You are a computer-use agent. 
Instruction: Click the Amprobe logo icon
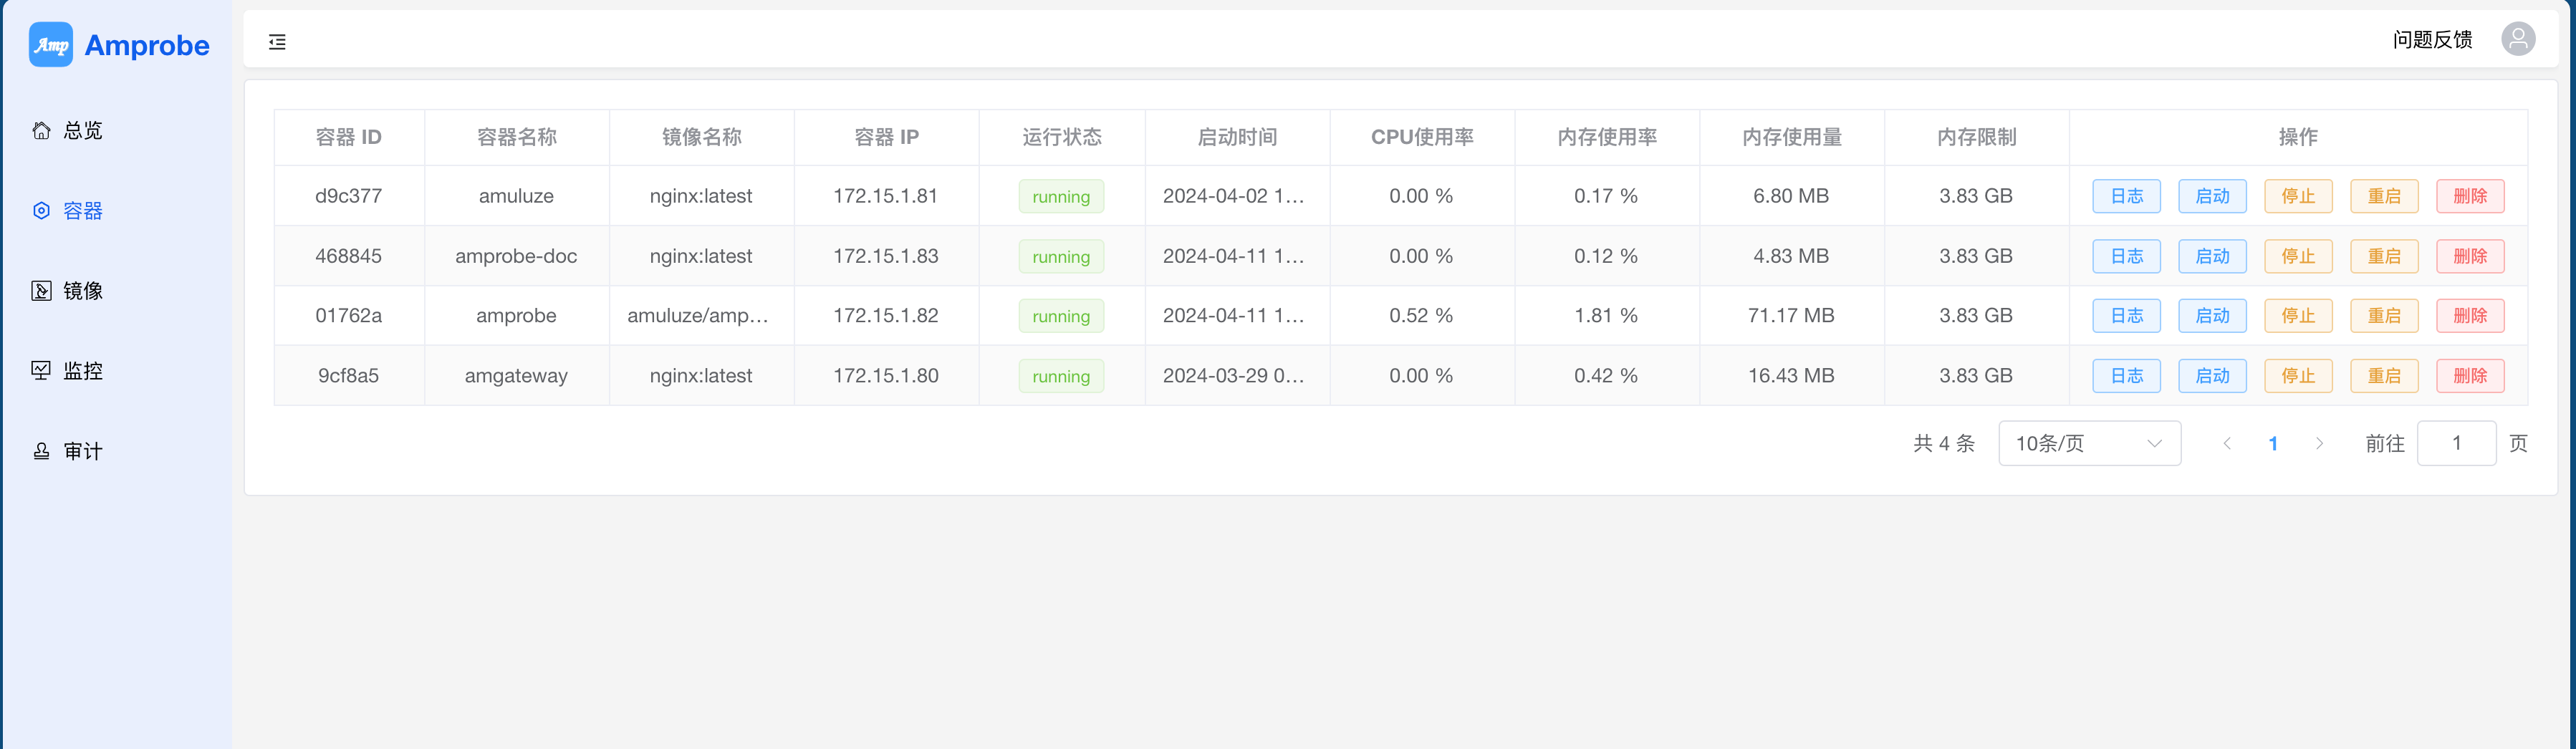click(51, 45)
